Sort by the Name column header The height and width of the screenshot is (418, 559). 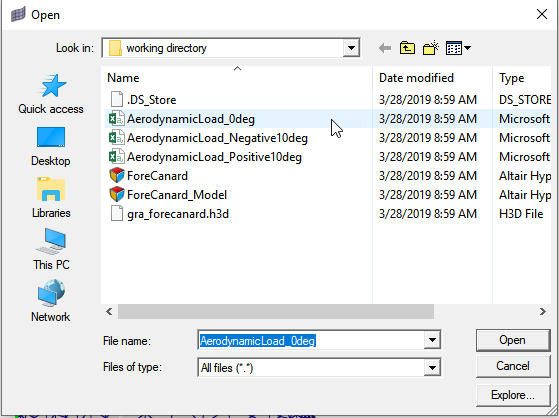pyautogui.click(x=237, y=78)
